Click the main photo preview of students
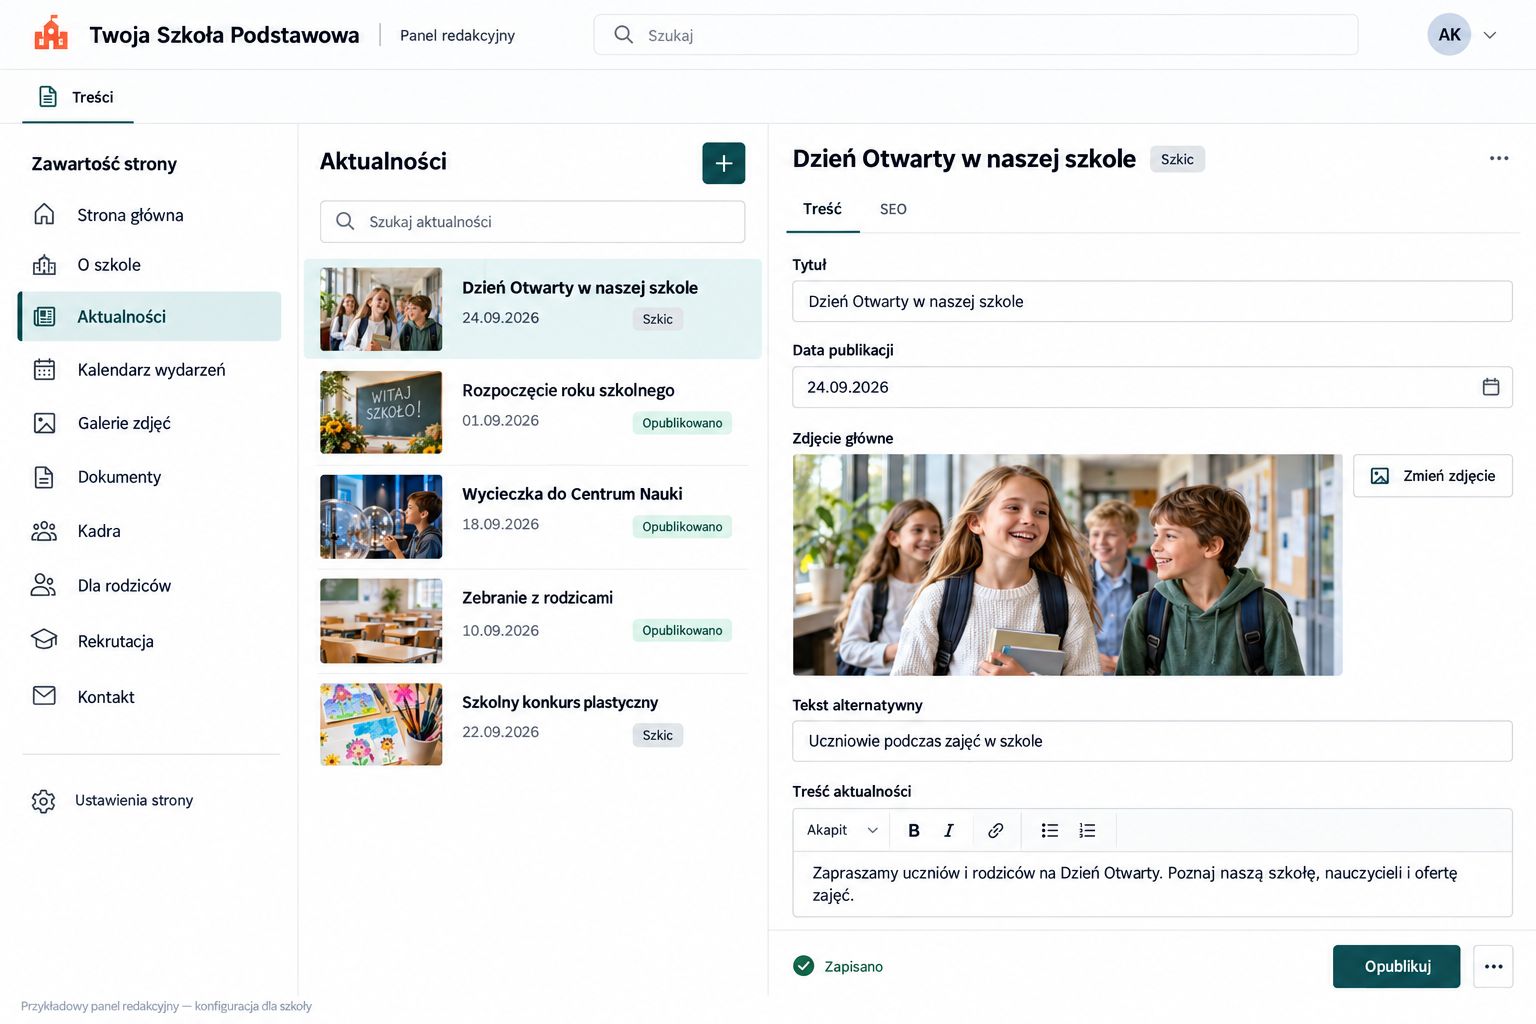 coord(1067,565)
